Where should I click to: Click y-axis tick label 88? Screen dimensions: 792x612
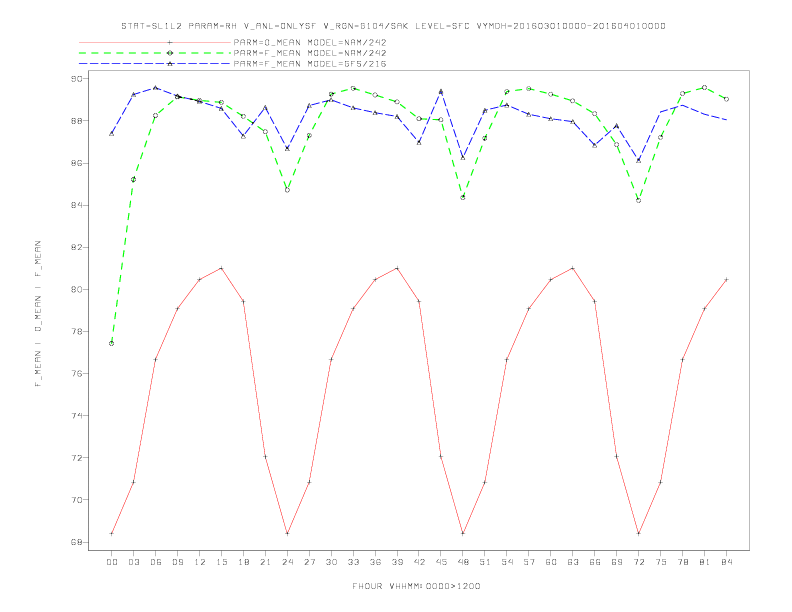click(x=77, y=121)
